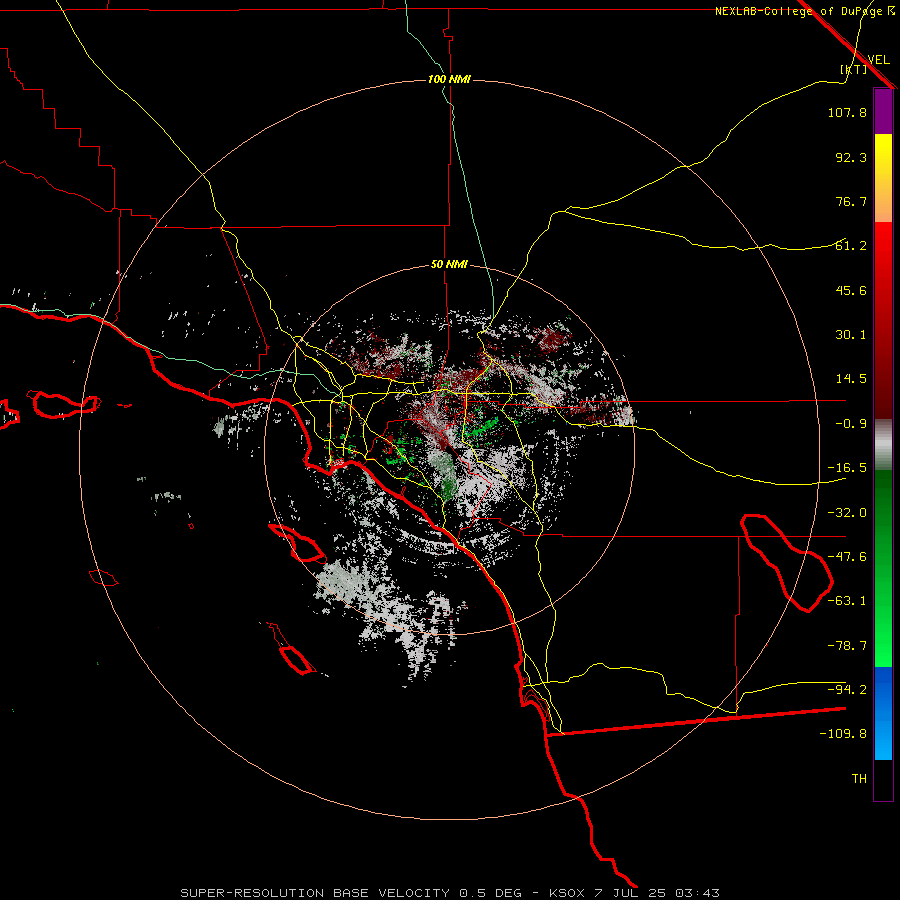
Task: Click the -78.7 scale value
Action: click(x=847, y=646)
